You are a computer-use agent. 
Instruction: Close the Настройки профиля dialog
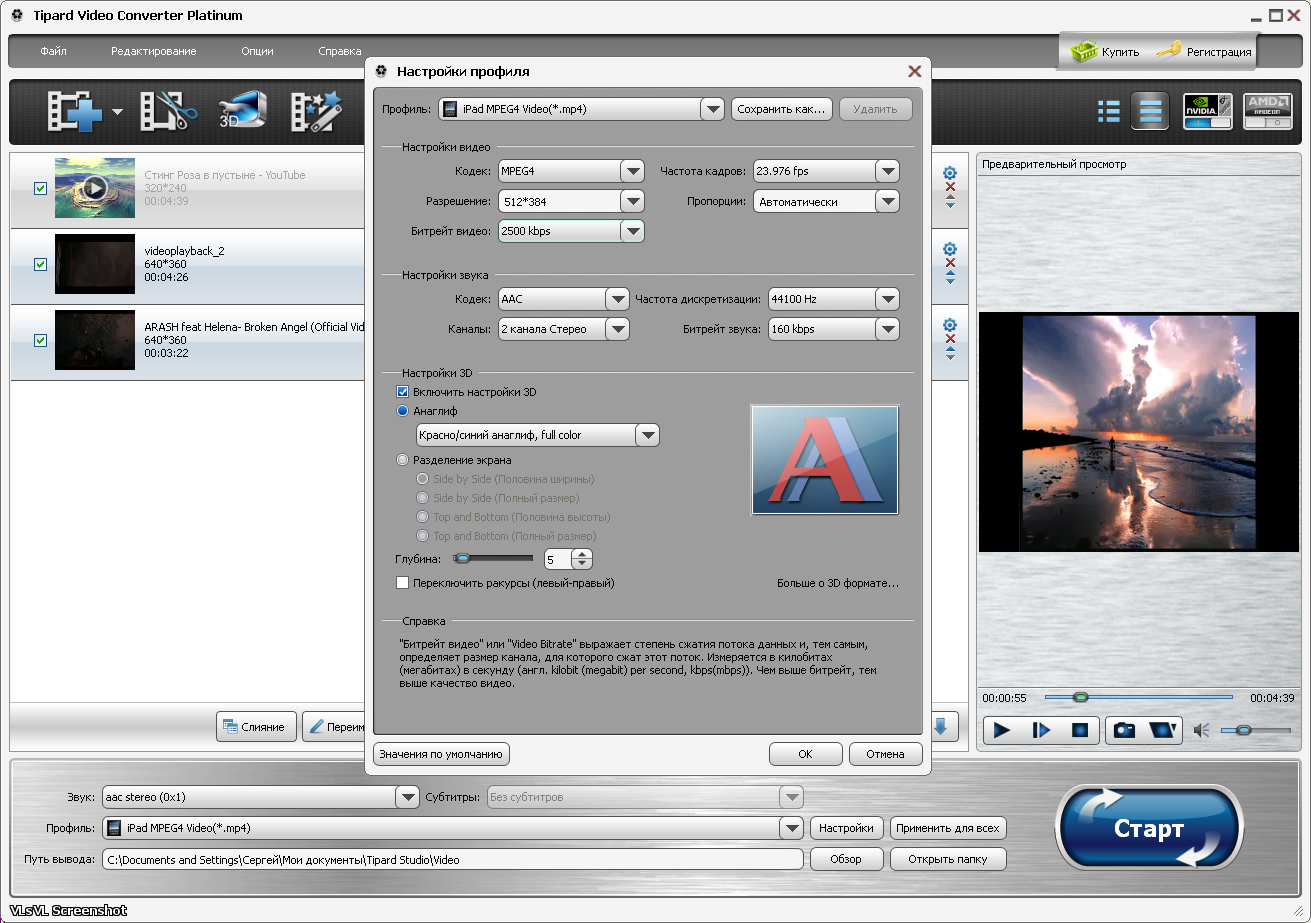point(914,71)
